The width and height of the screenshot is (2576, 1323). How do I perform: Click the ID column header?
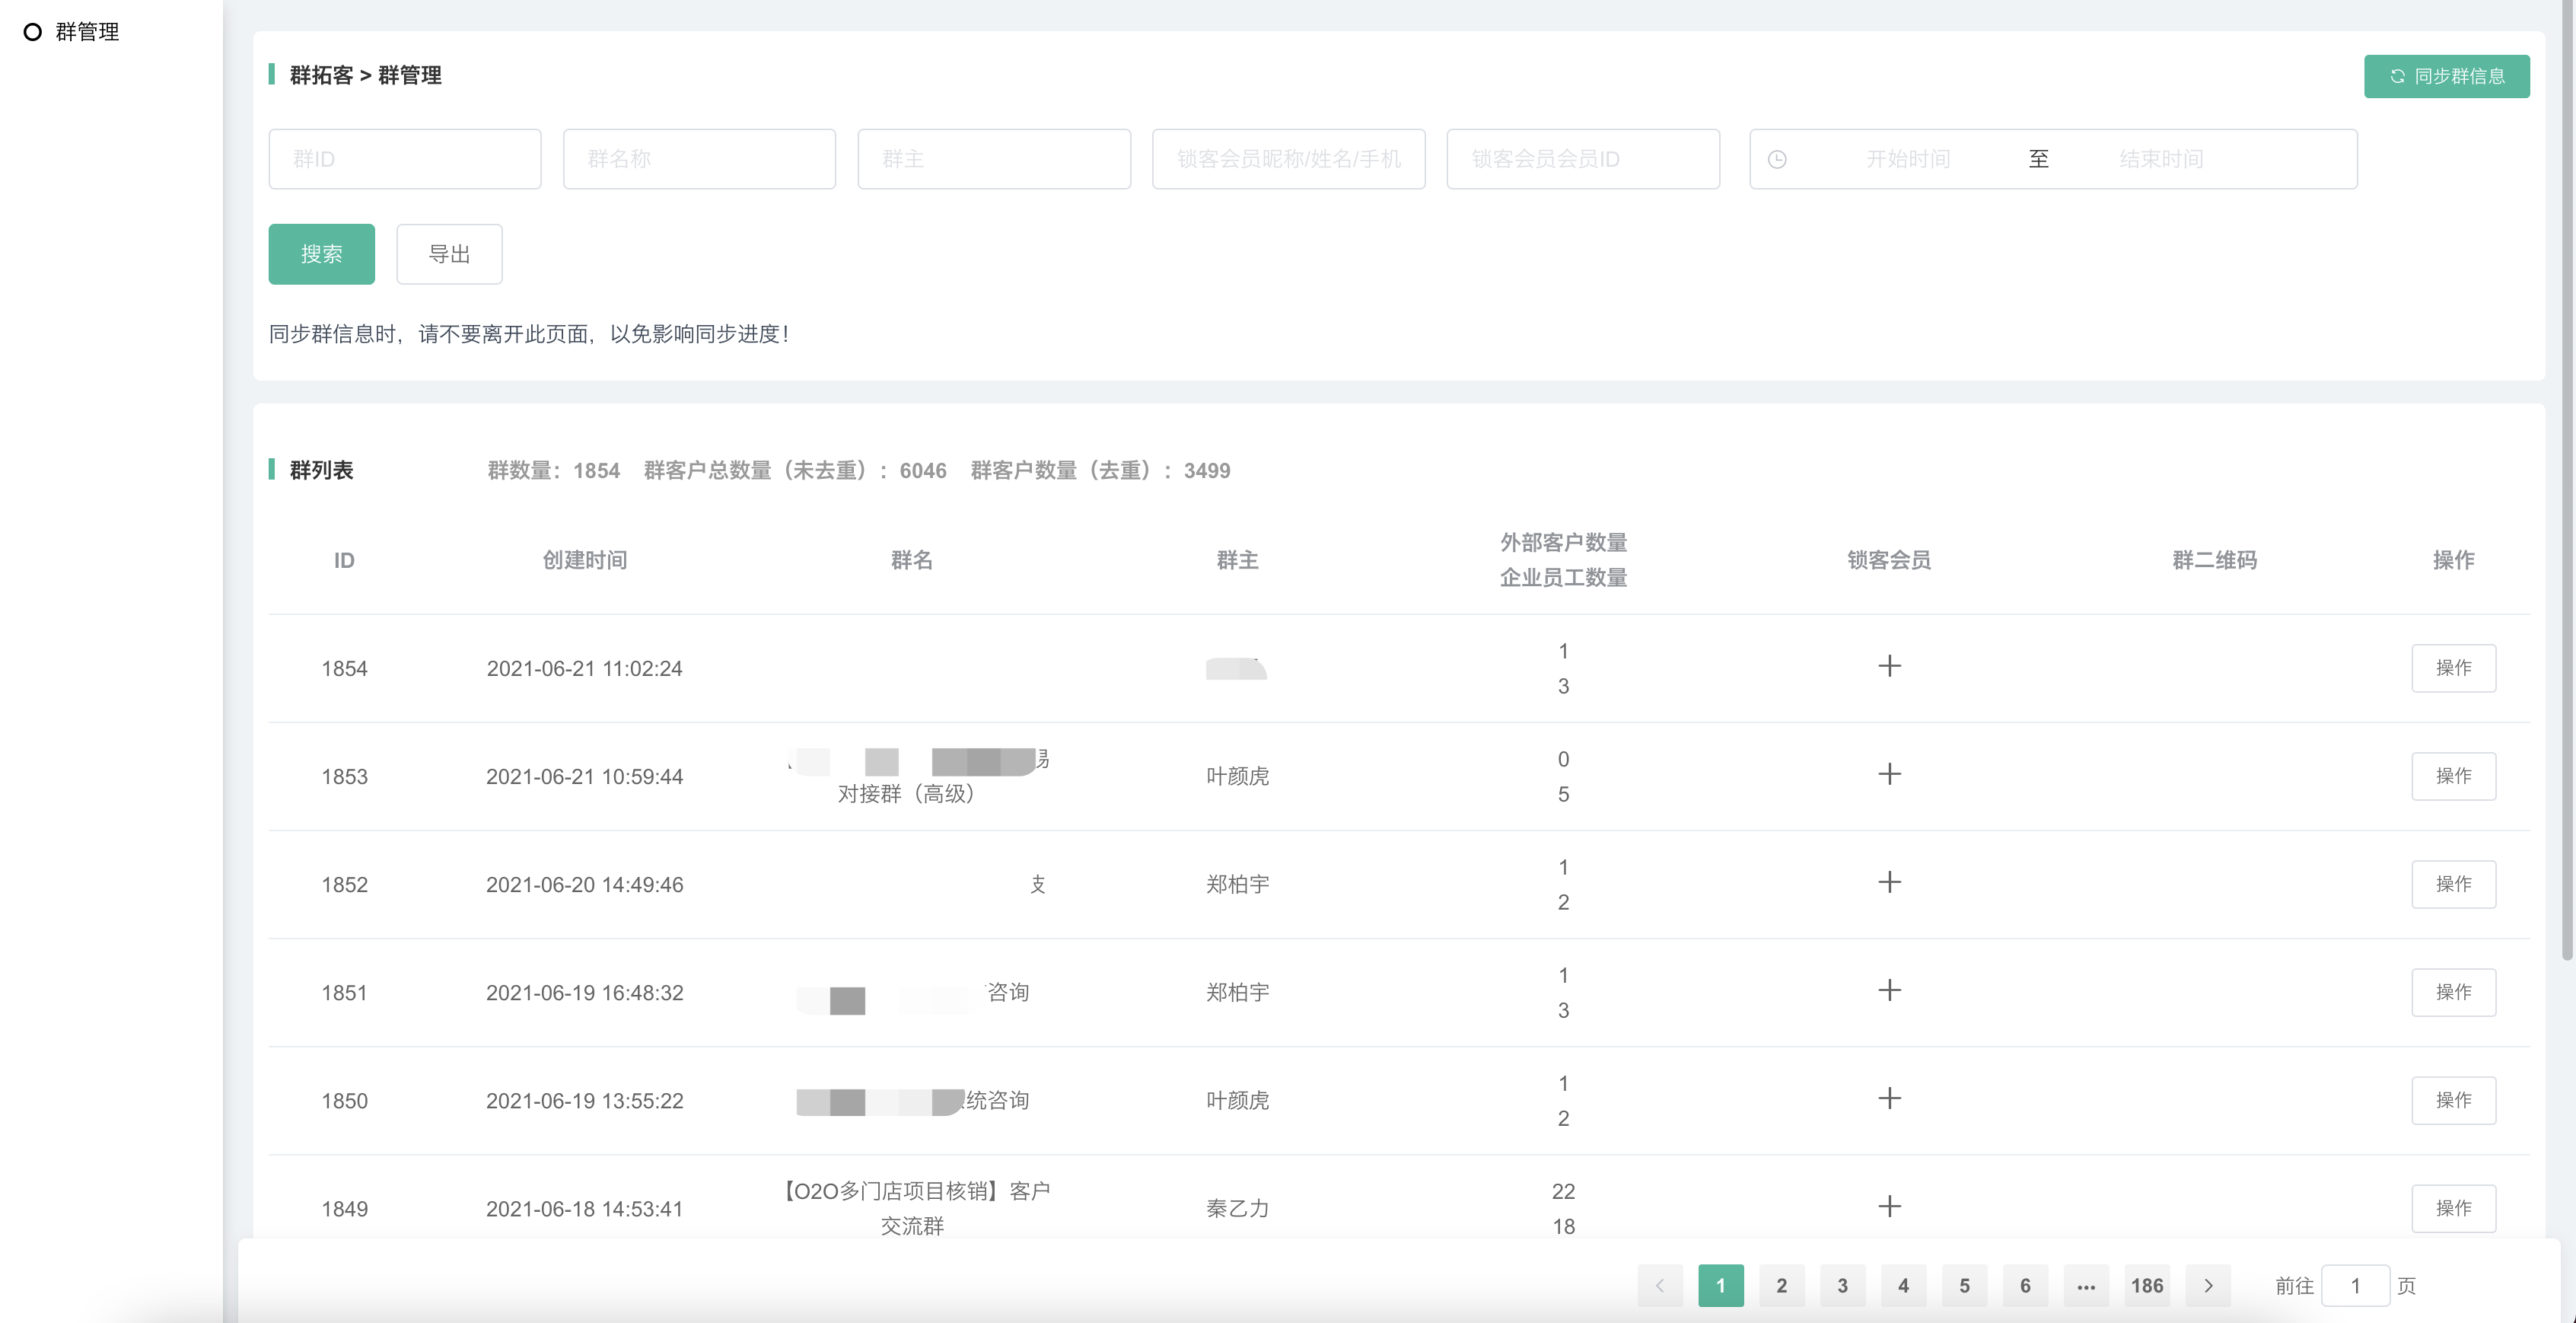pos(344,560)
